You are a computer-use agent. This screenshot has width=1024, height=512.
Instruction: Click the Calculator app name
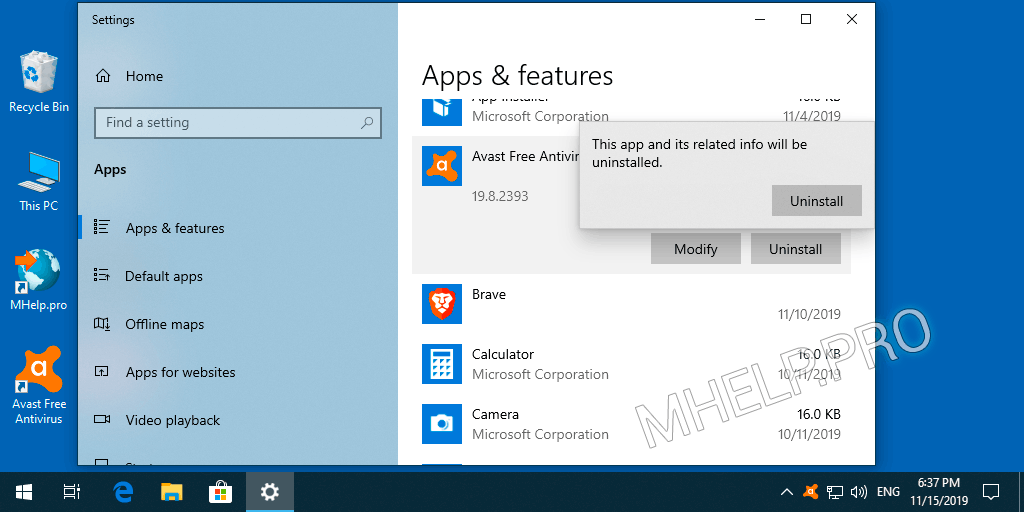[503, 355]
